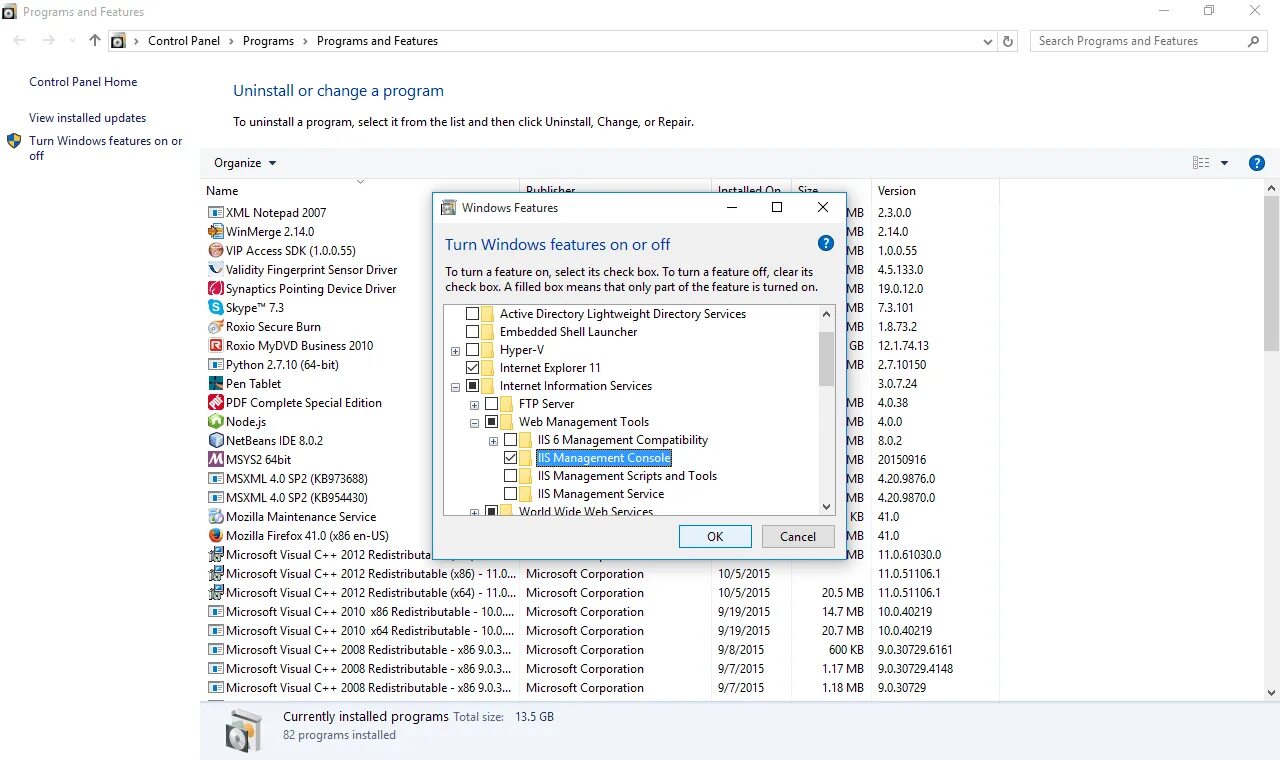The width and height of the screenshot is (1280, 760).
Task: Expand the Hyper-V tree node
Action: 456,351
